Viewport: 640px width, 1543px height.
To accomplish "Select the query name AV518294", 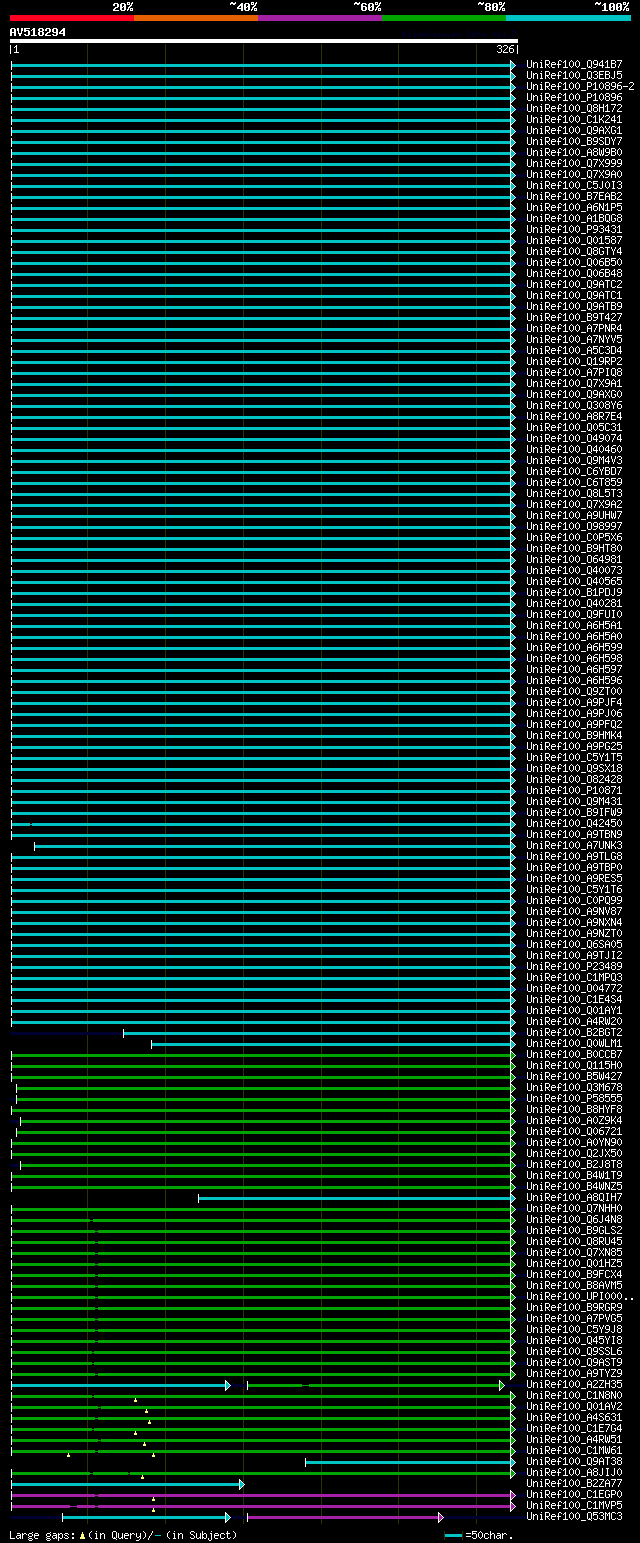I will pos(38,32).
